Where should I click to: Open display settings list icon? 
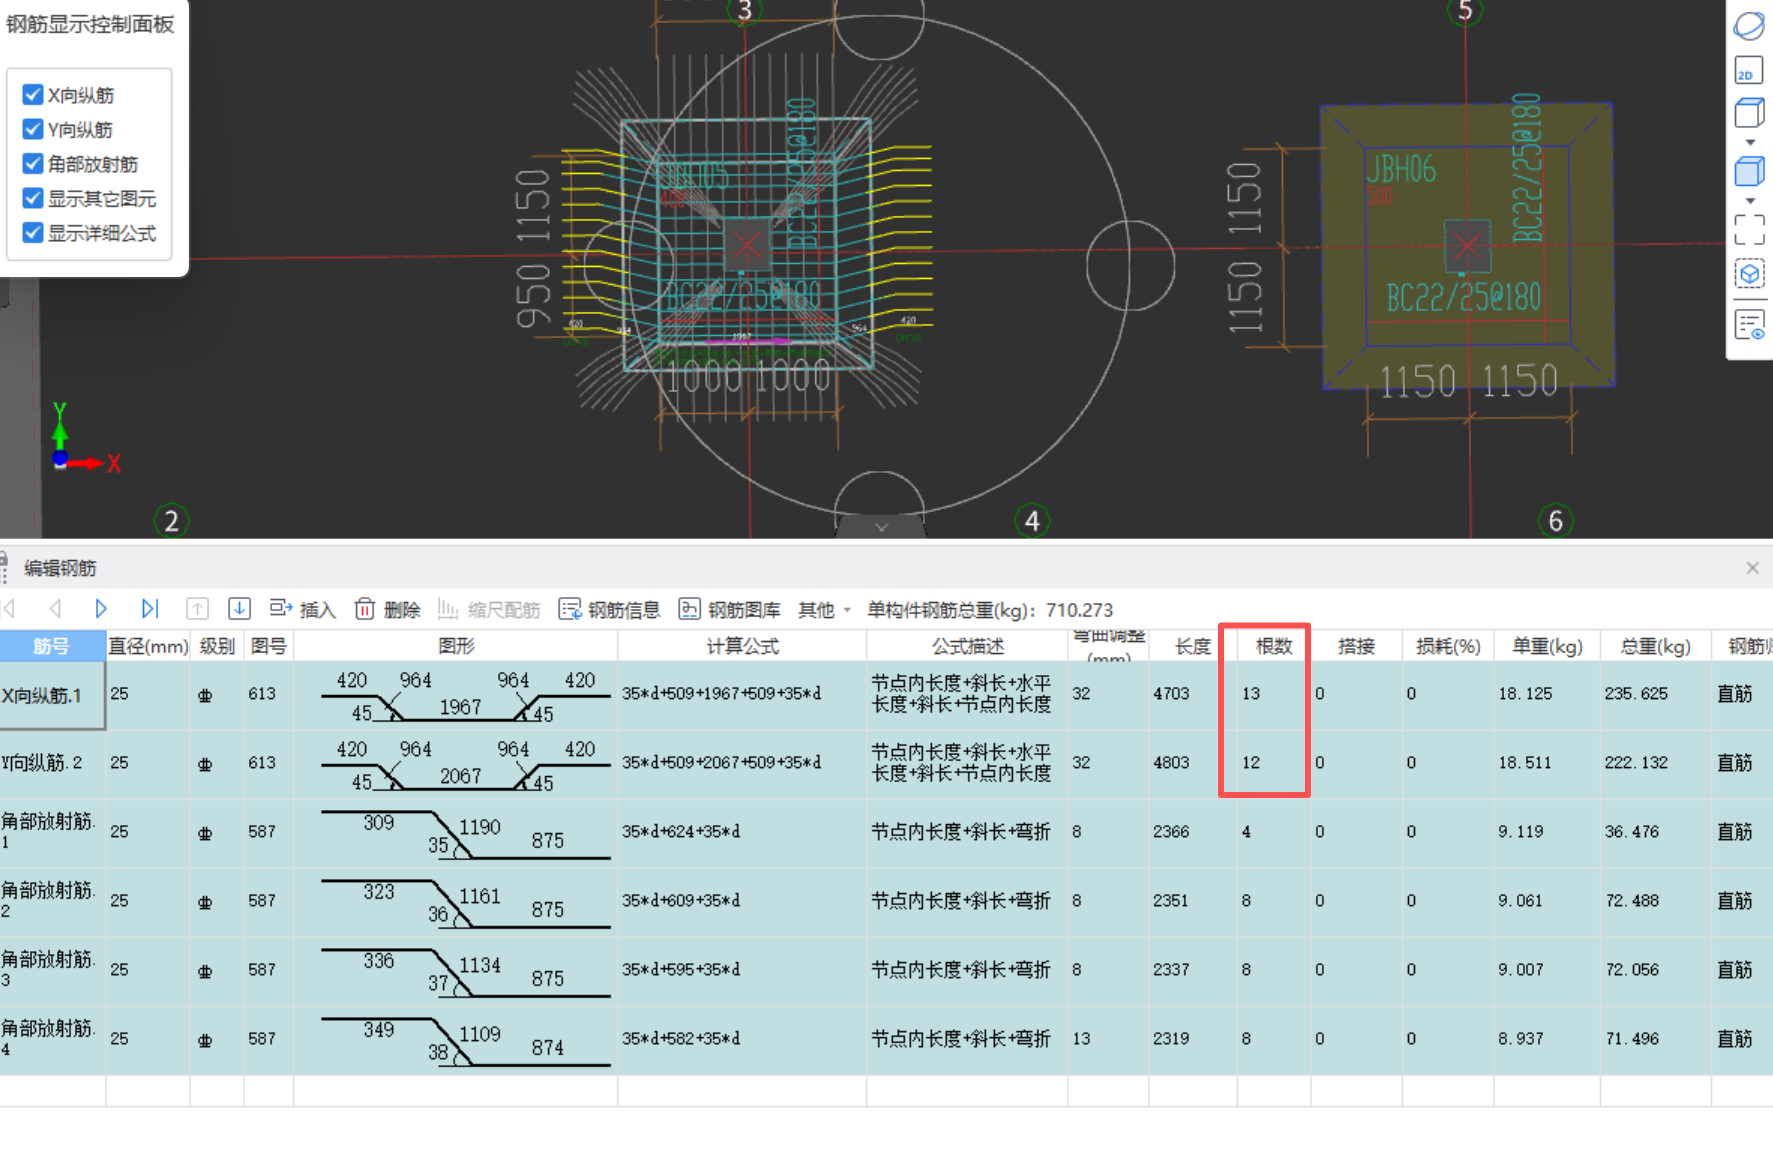click(x=1749, y=324)
